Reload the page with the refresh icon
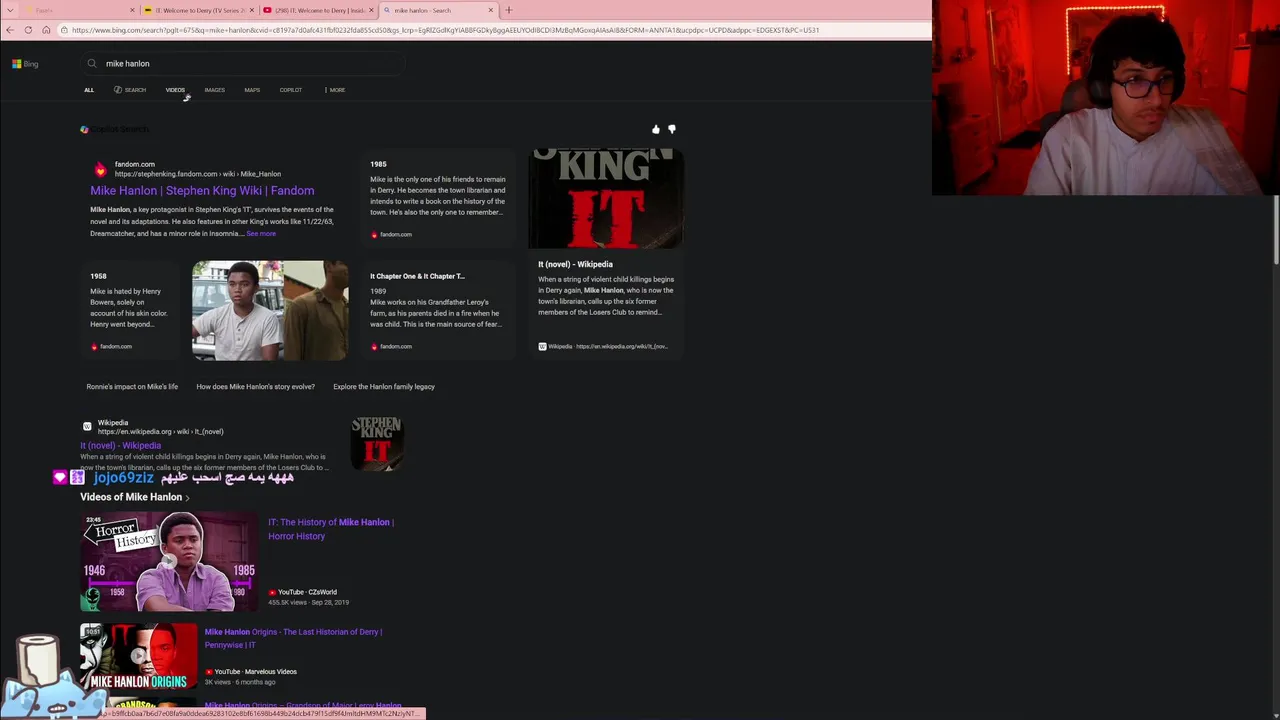Image resolution: width=1280 pixels, height=720 pixels. coord(28,30)
